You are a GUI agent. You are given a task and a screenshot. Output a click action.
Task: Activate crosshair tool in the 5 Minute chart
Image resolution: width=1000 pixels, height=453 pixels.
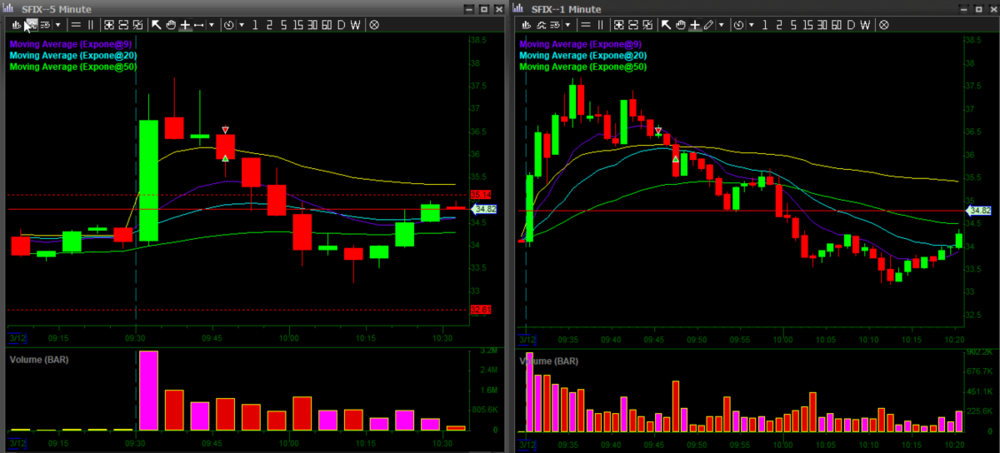[186, 24]
